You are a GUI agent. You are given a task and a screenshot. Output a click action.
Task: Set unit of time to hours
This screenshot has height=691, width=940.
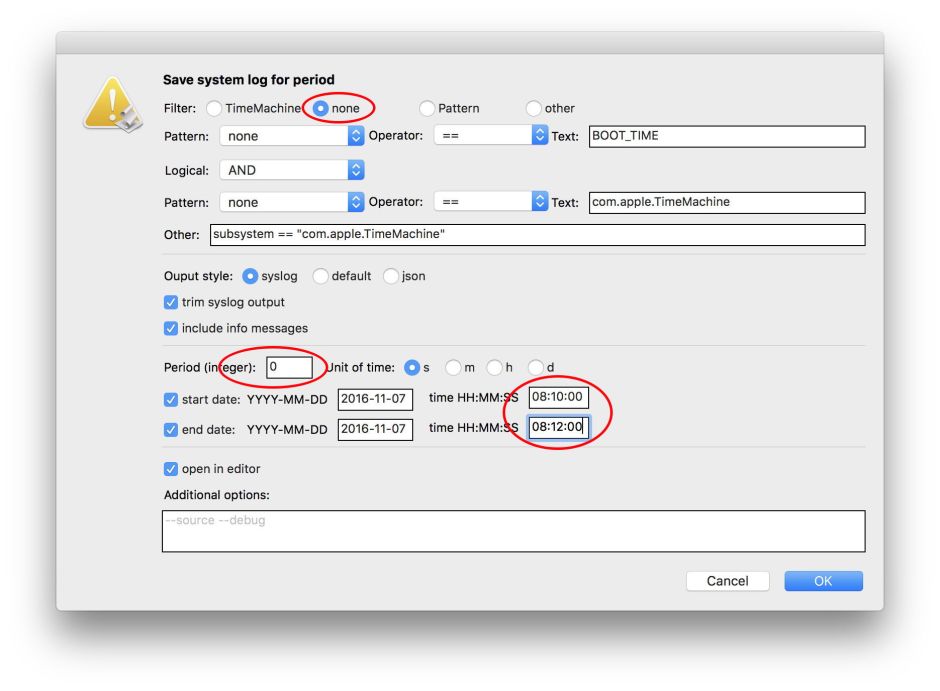[x=495, y=367]
